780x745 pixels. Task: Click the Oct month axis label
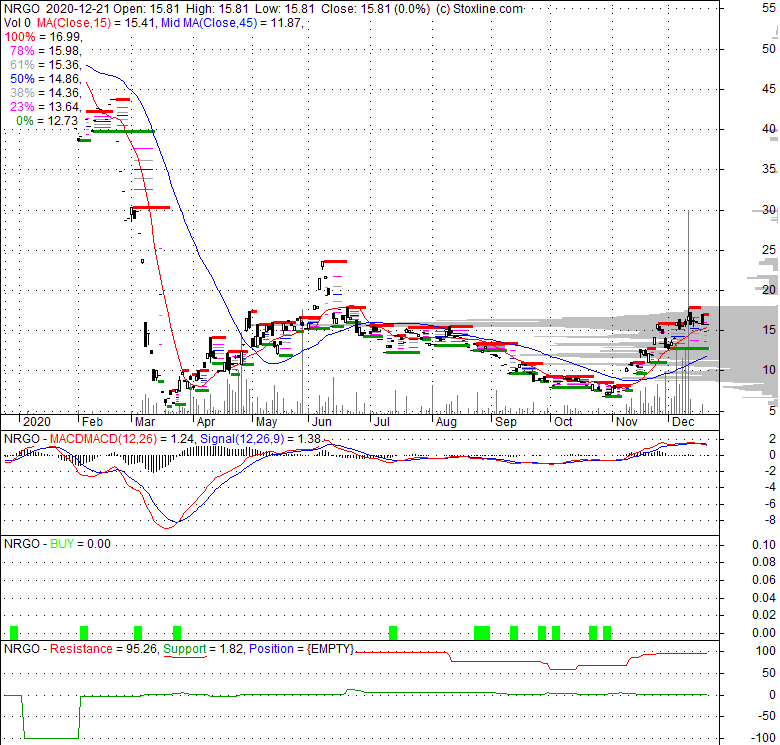pyautogui.click(x=563, y=422)
